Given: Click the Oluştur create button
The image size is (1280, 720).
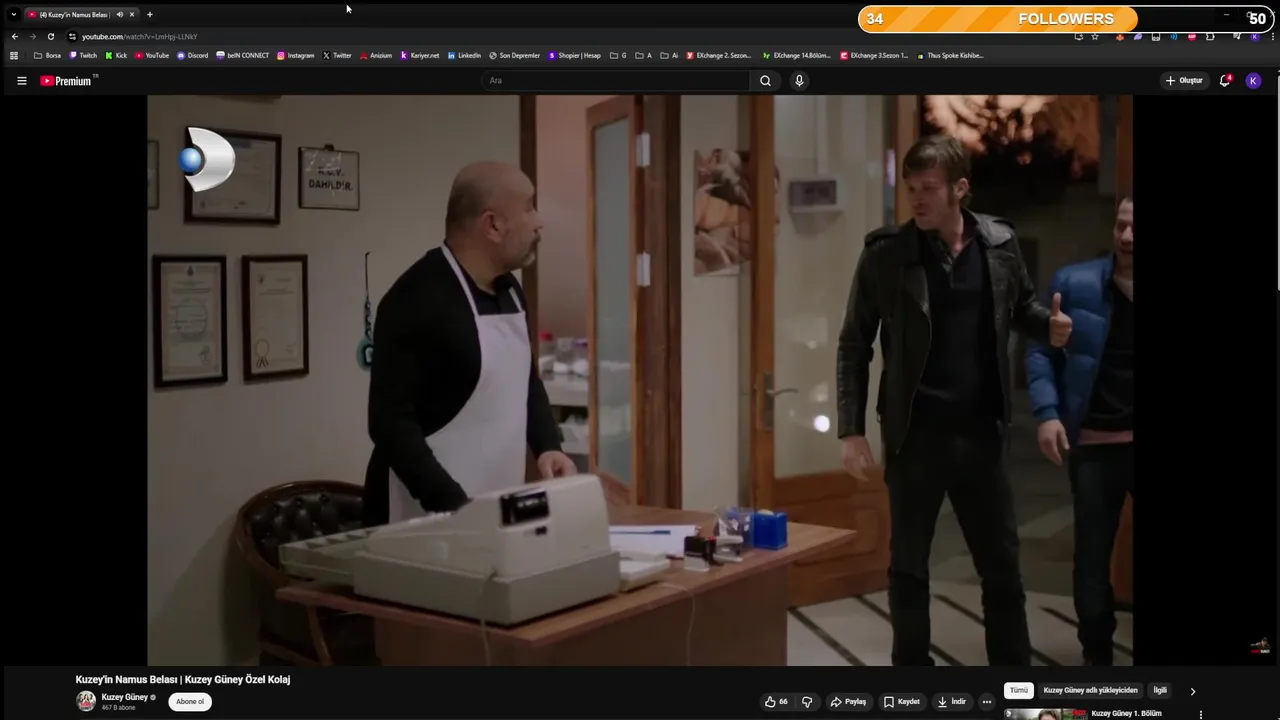Looking at the screenshot, I should [x=1184, y=81].
